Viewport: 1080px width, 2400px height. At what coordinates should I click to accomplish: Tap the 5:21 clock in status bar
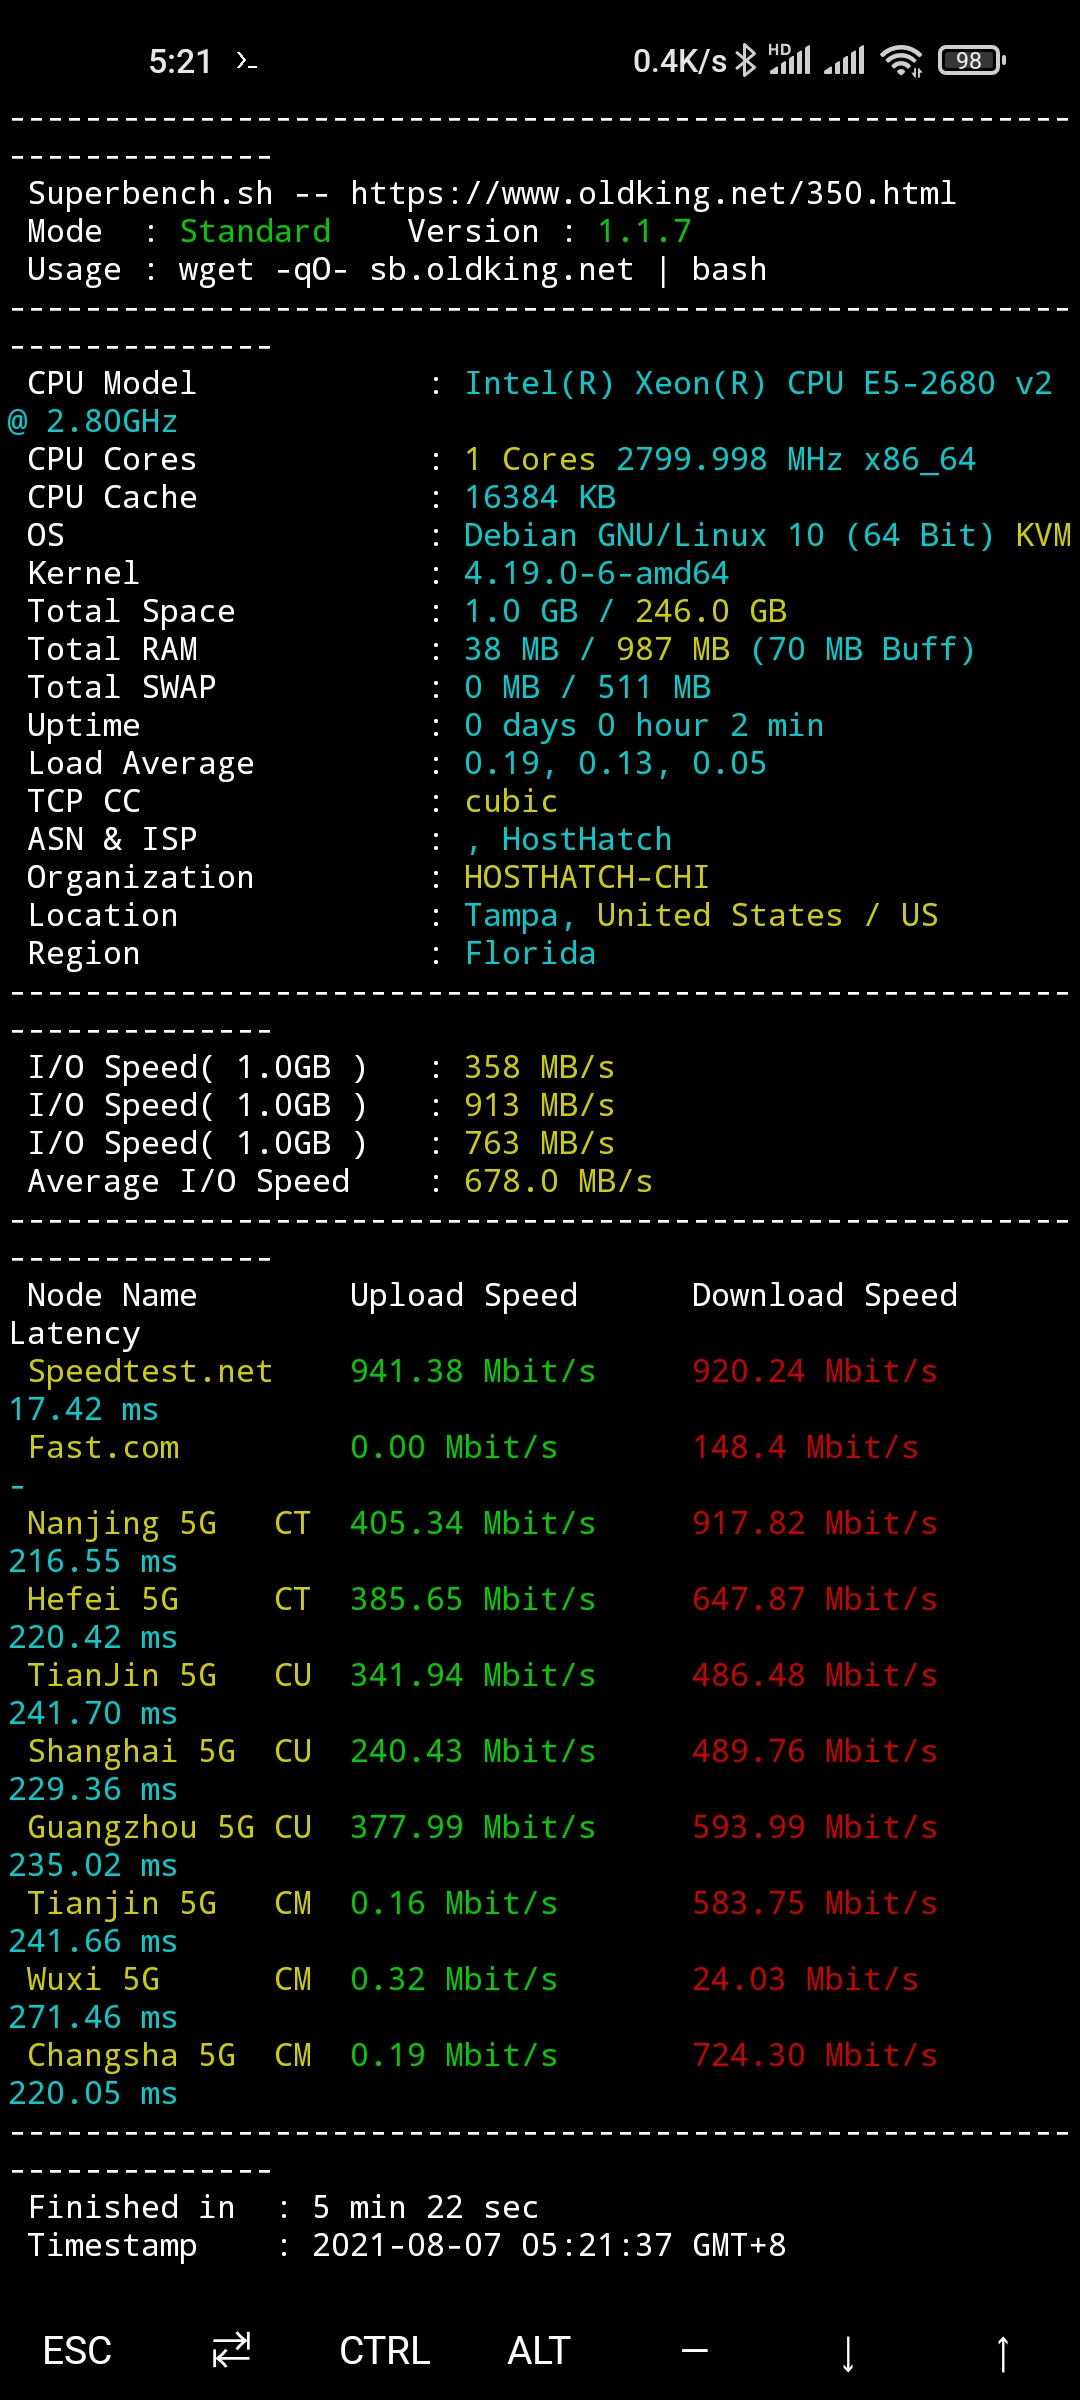pyautogui.click(x=180, y=62)
